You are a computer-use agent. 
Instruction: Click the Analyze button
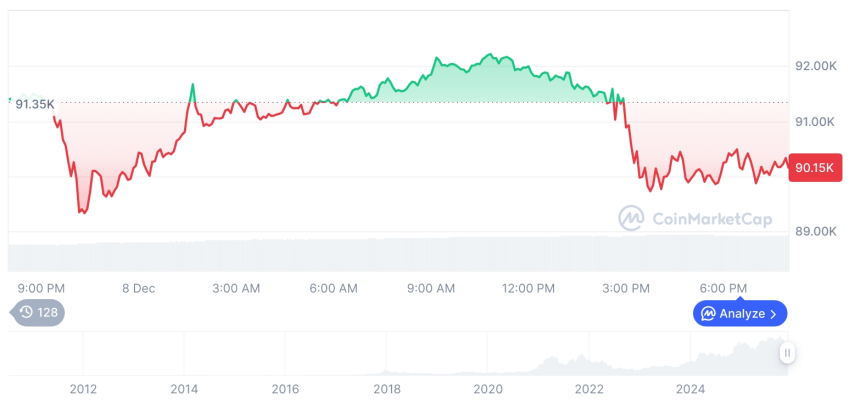click(740, 313)
